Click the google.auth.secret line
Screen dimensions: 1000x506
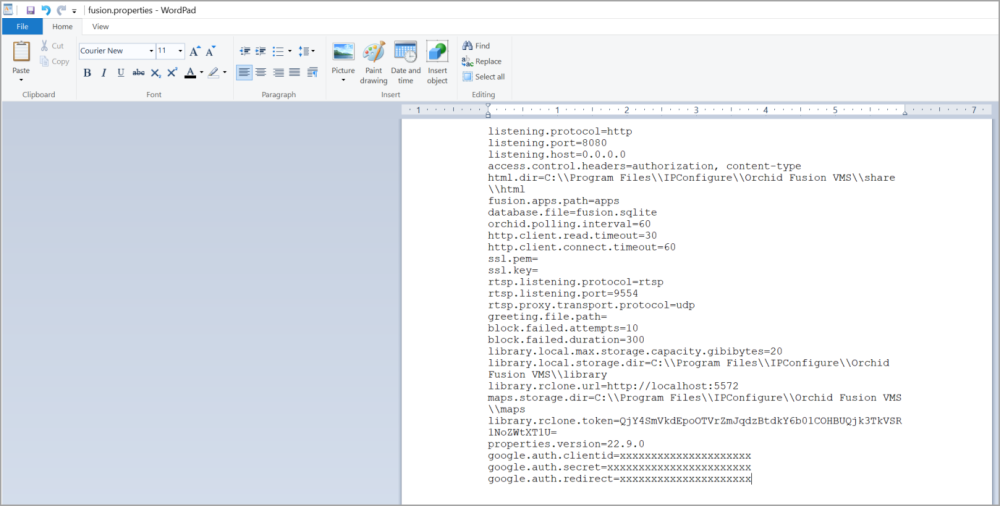coord(619,467)
